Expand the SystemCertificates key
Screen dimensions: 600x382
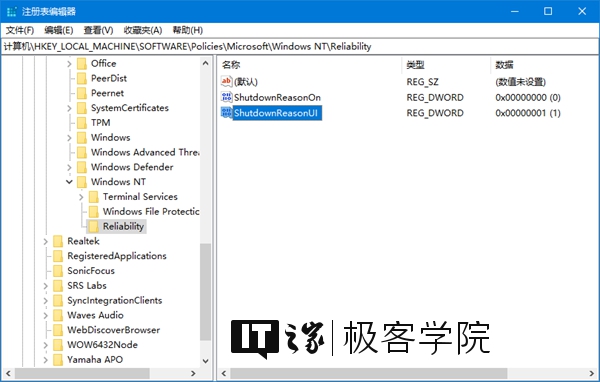pos(69,108)
